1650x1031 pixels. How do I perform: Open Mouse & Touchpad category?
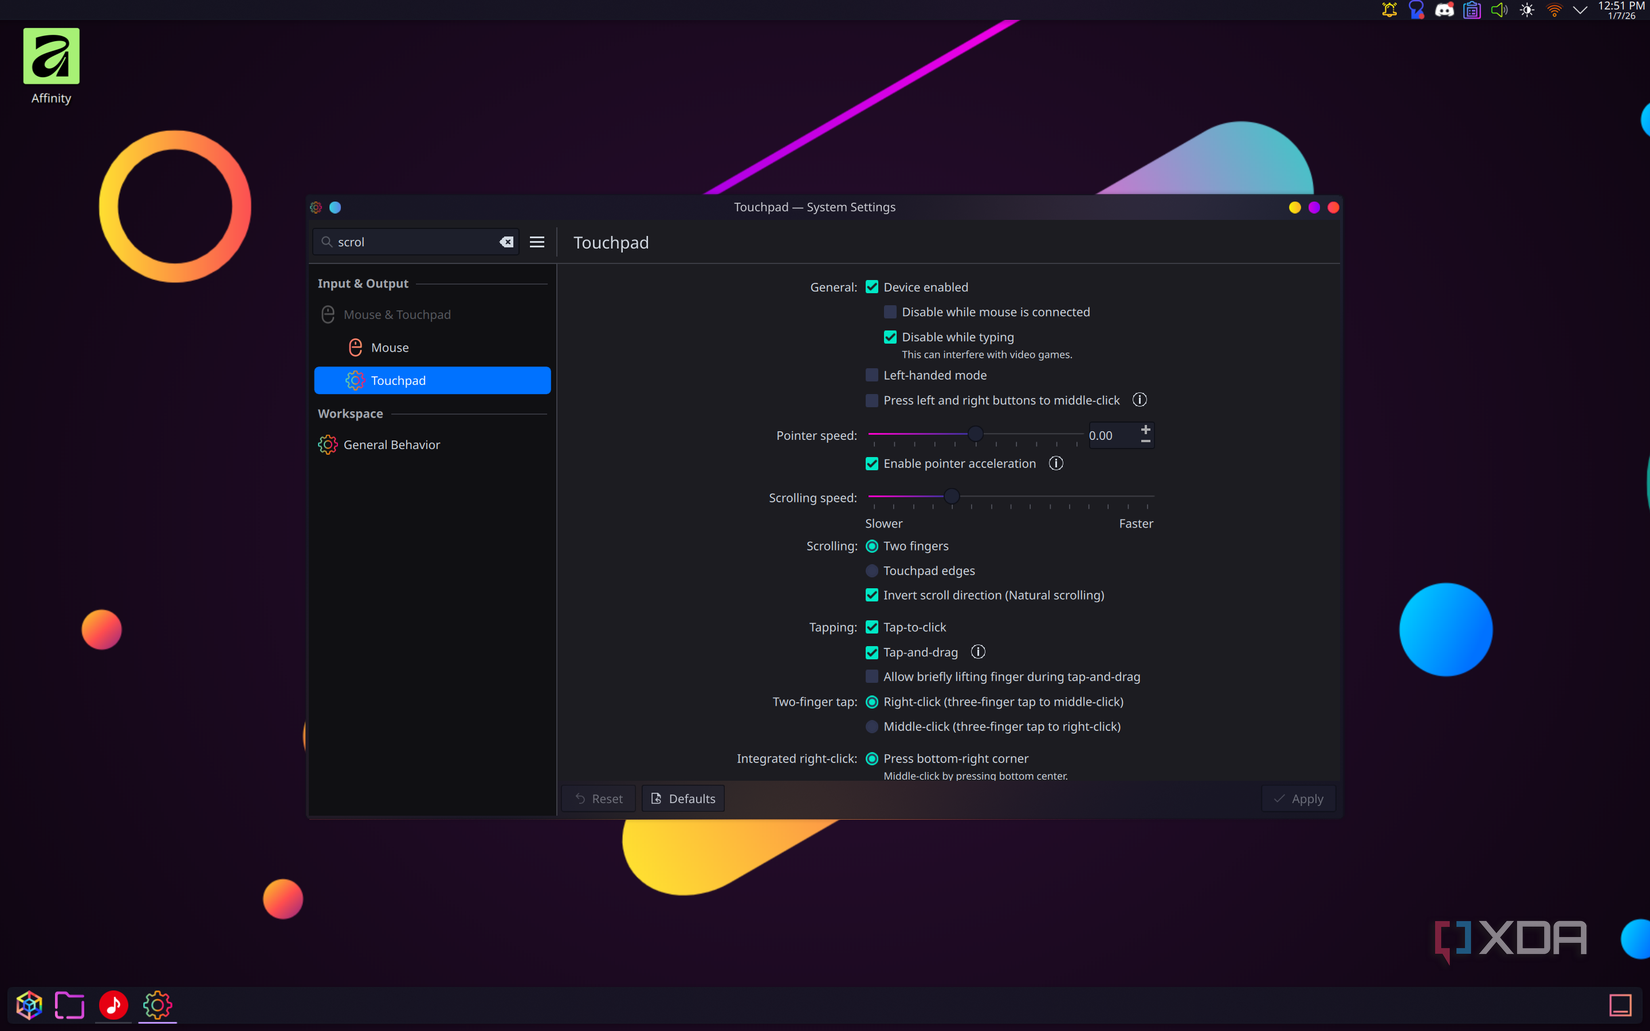(432, 314)
